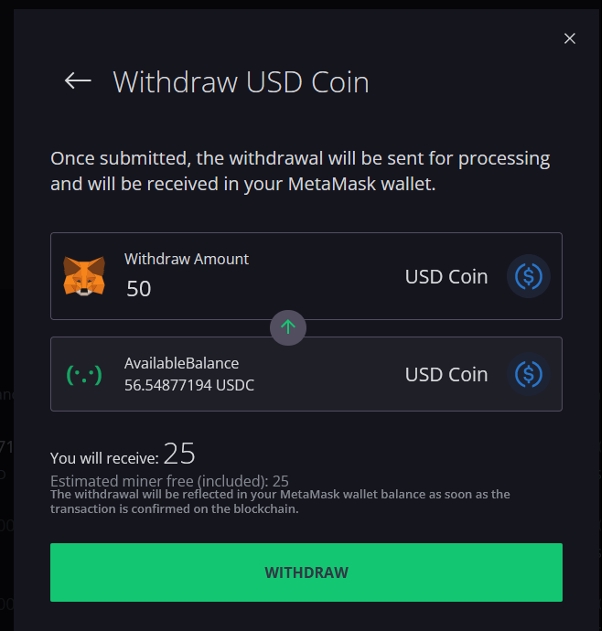602x631 pixels.
Task: Click the 56.54877194 USDC balance value
Action: (x=189, y=385)
